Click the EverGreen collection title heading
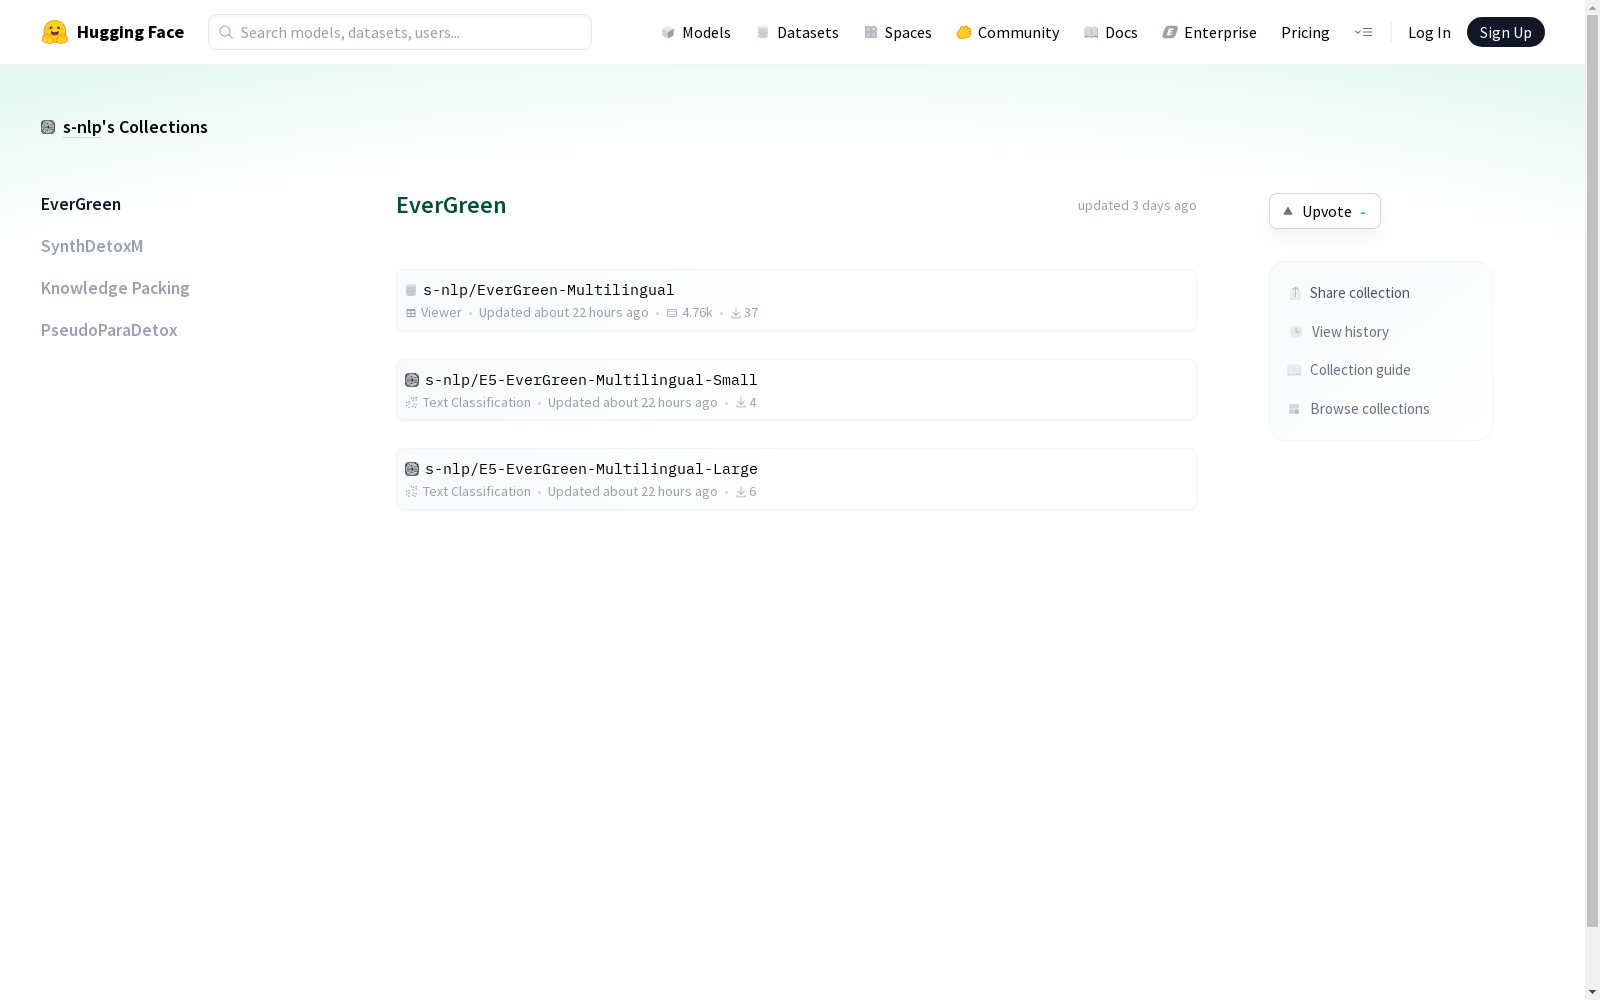Screen dimensions: 1600x1000 pyautogui.click(x=451, y=205)
